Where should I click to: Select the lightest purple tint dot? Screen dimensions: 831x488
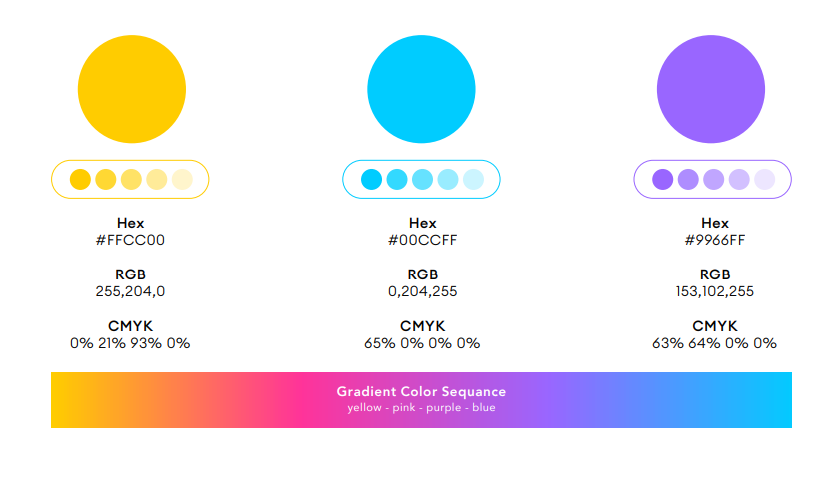click(765, 179)
